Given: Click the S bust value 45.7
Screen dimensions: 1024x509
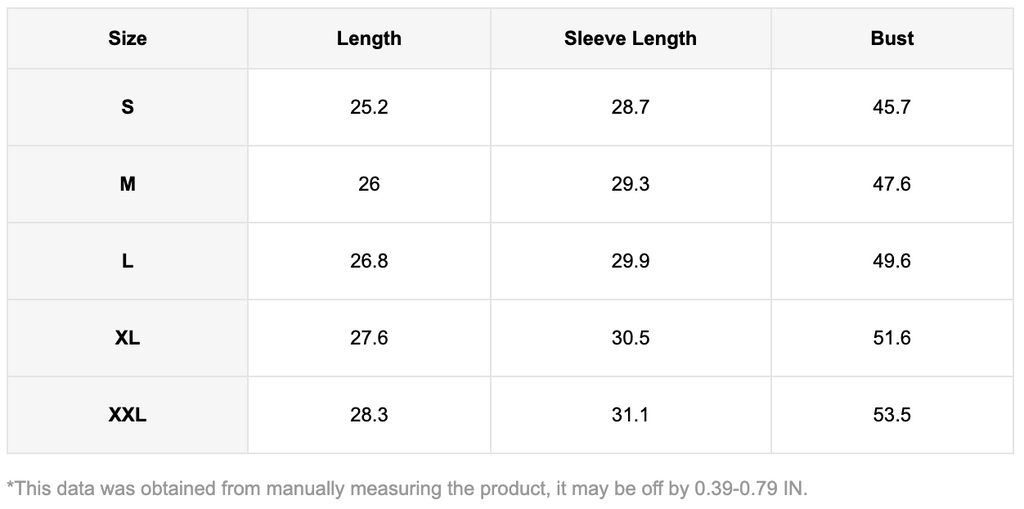Looking at the screenshot, I should coord(892,107).
